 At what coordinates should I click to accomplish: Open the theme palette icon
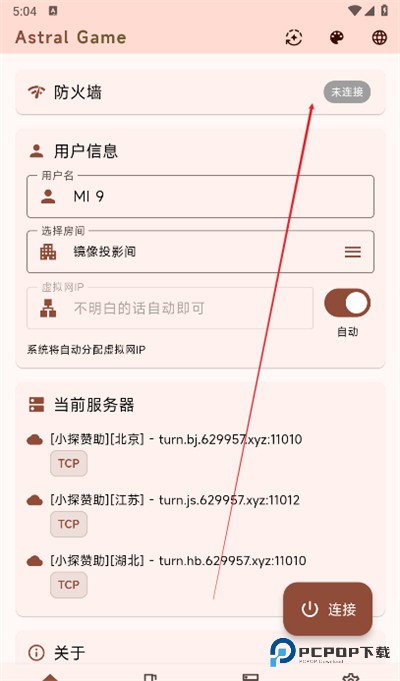tap(337, 38)
